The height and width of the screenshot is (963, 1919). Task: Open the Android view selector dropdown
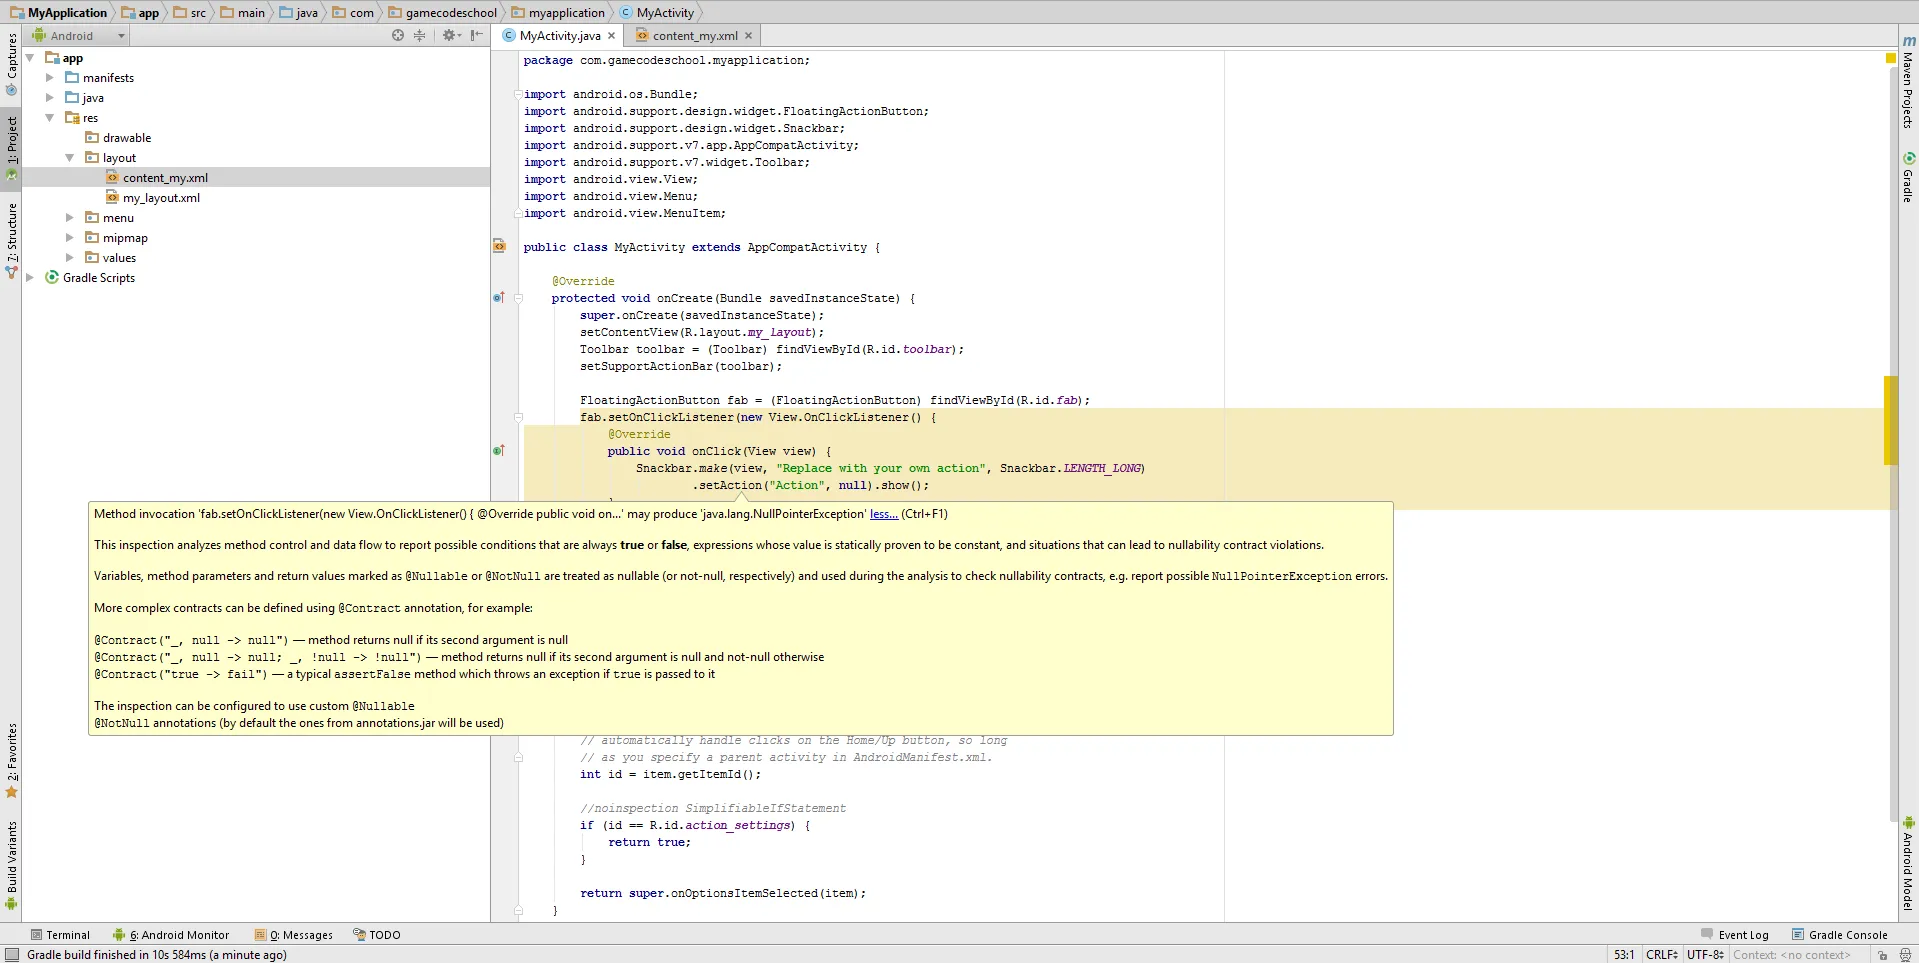pyautogui.click(x=80, y=36)
